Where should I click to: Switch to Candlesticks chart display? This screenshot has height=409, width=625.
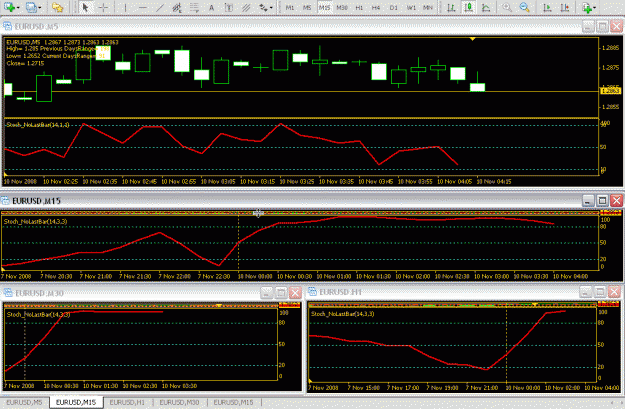[468, 7]
